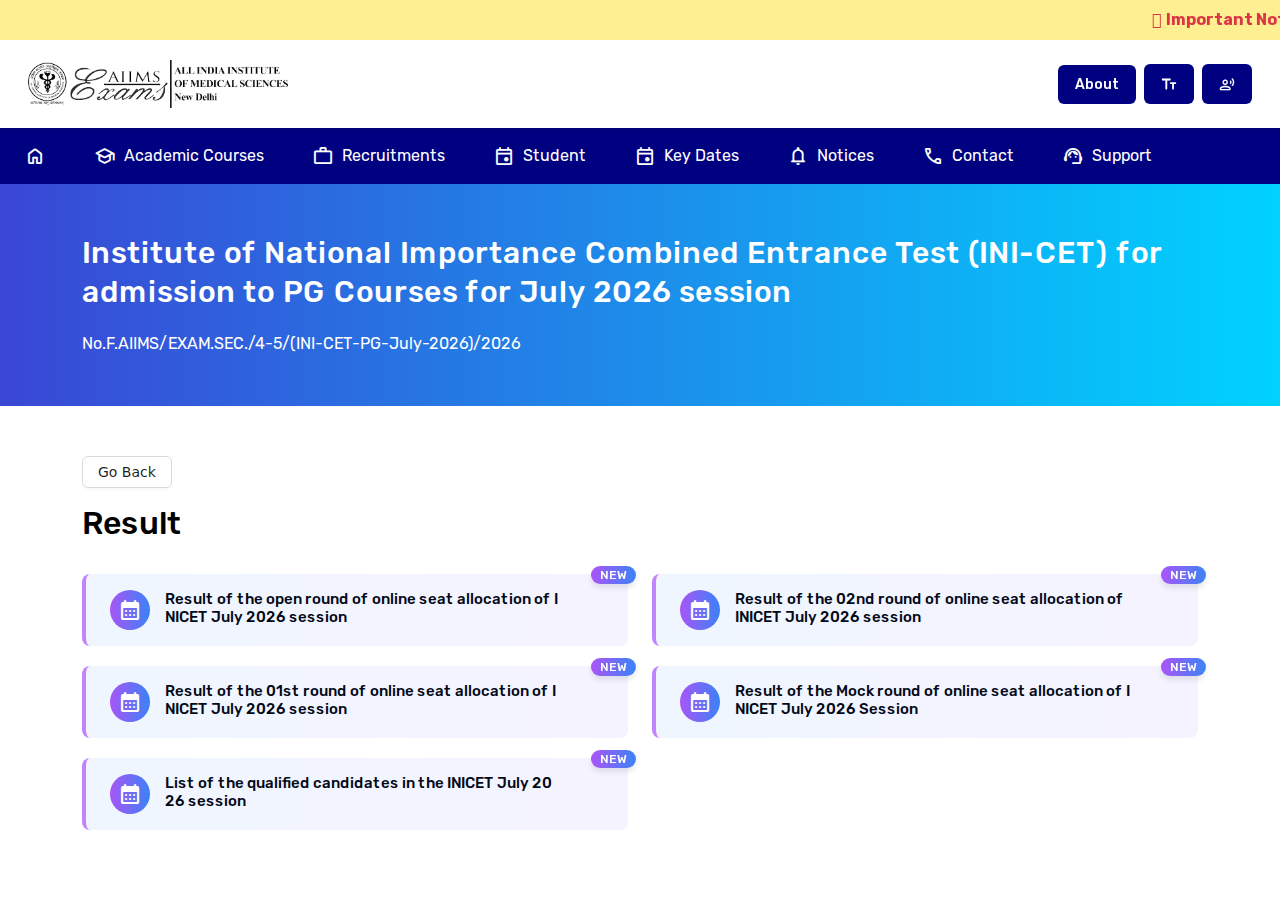1280x900 pixels.
Task: Click the About button
Action: pos(1097,84)
